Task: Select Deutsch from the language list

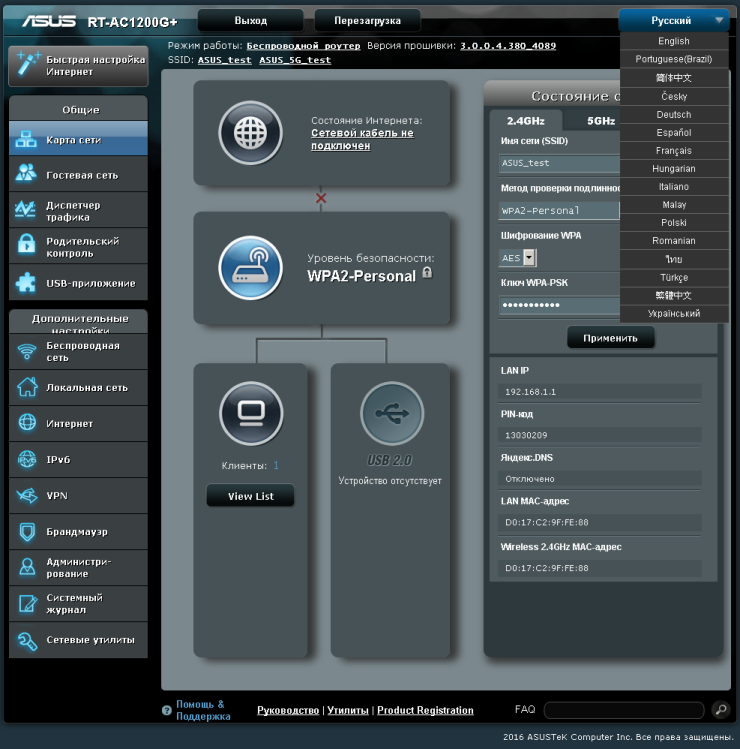Action: (x=674, y=115)
